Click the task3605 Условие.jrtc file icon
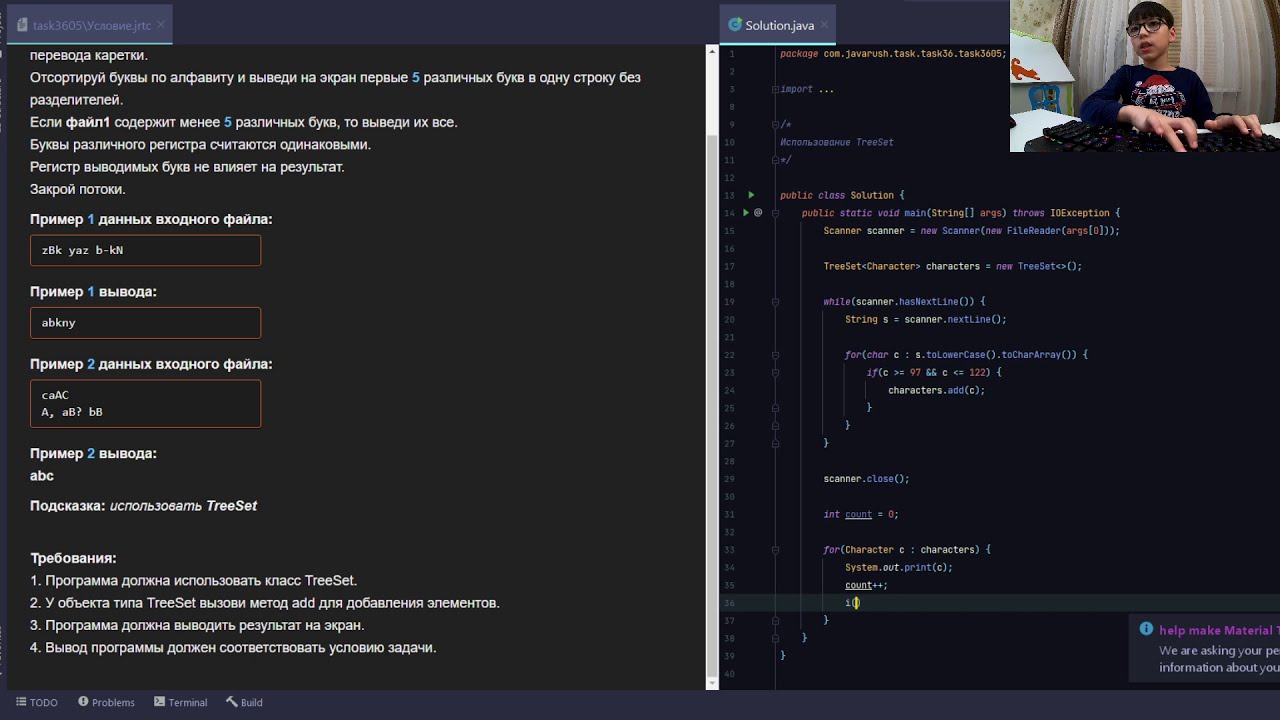The width and height of the screenshot is (1280, 720). (22, 25)
